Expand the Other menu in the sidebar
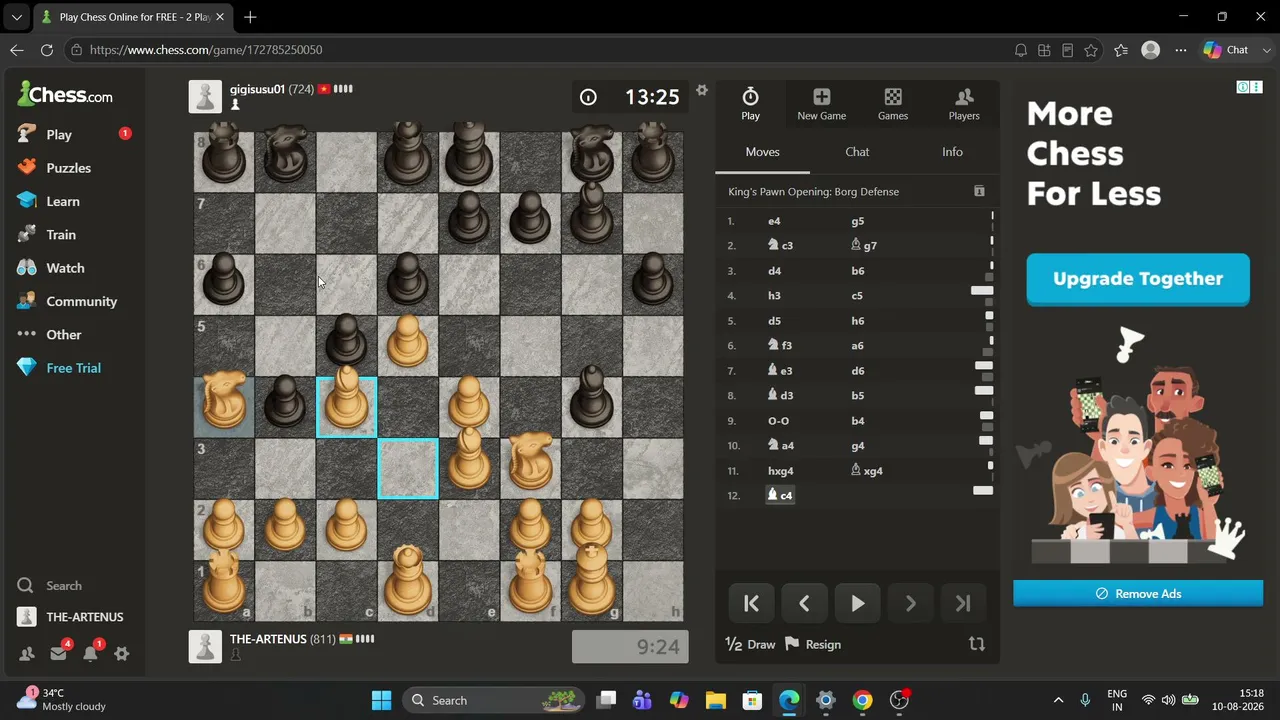 49,335
